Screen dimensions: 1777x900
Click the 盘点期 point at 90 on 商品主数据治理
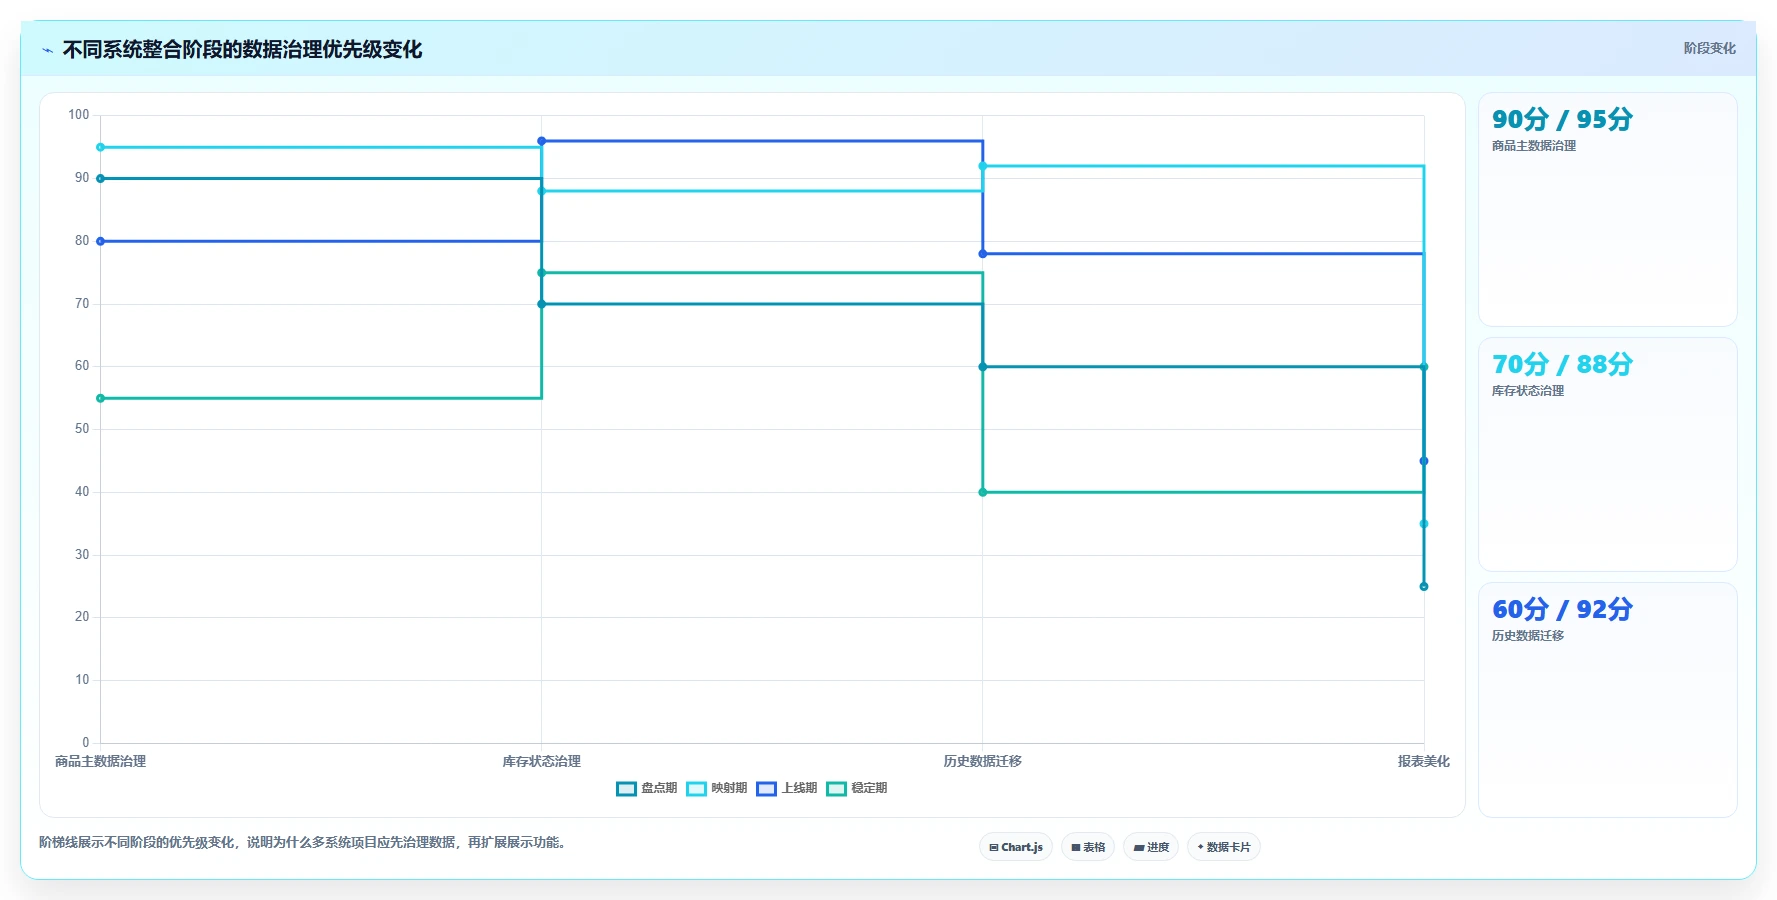click(x=100, y=178)
